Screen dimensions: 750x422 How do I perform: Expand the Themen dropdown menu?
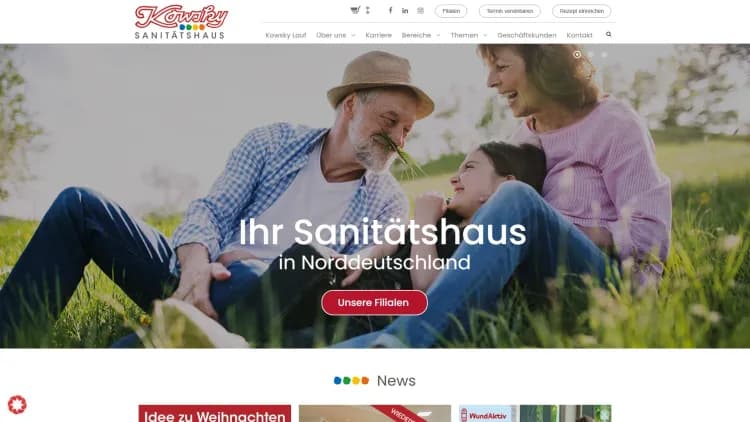tap(469, 35)
